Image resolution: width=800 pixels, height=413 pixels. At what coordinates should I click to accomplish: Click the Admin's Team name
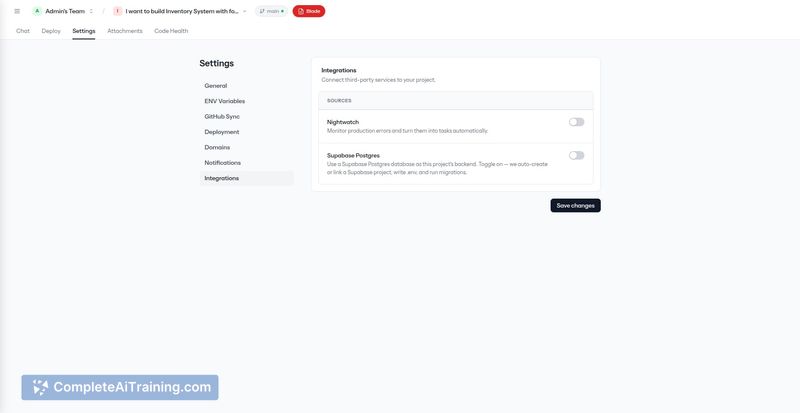(65, 11)
